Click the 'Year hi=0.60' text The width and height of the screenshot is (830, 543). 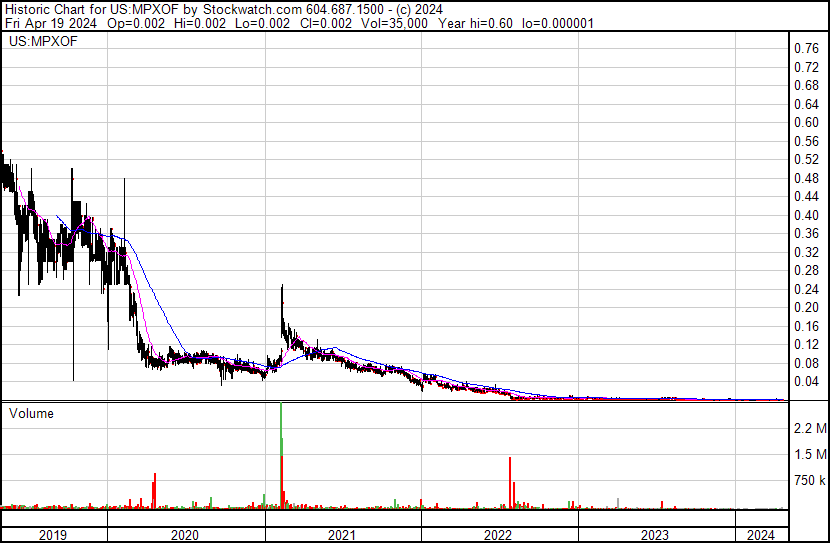pos(475,23)
